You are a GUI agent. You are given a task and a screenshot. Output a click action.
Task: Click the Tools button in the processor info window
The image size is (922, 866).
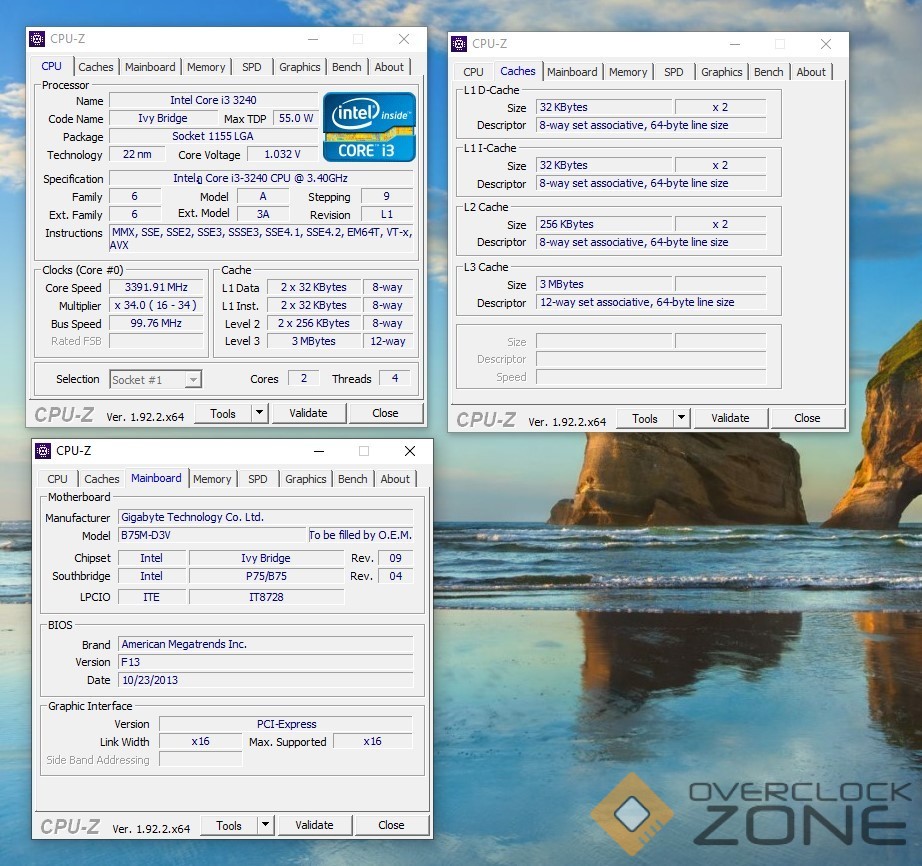[x=222, y=413]
